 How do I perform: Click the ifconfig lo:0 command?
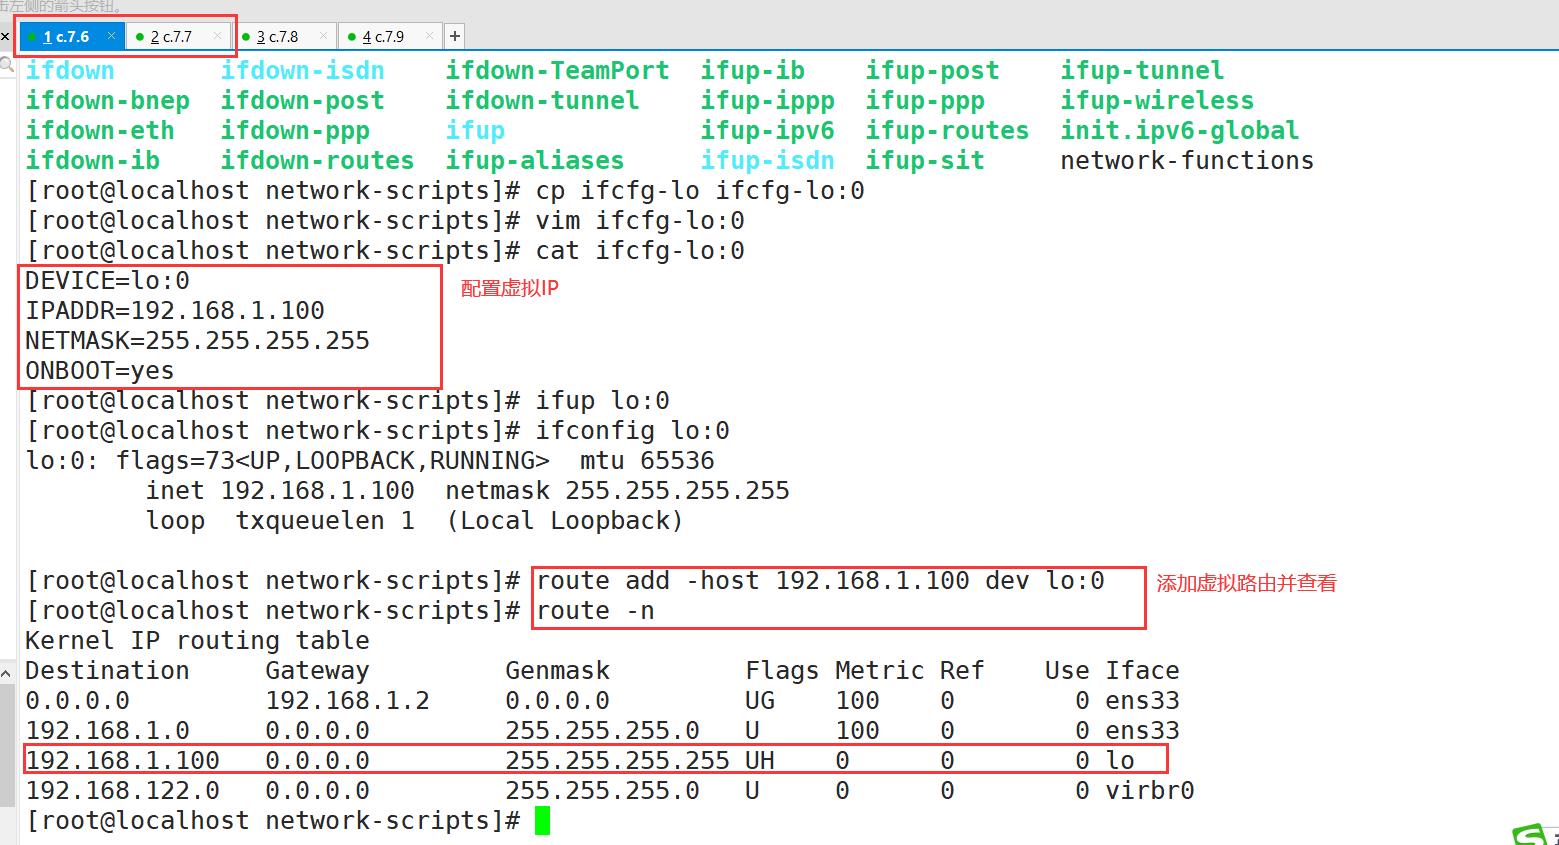pyautogui.click(x=632, y=431)
